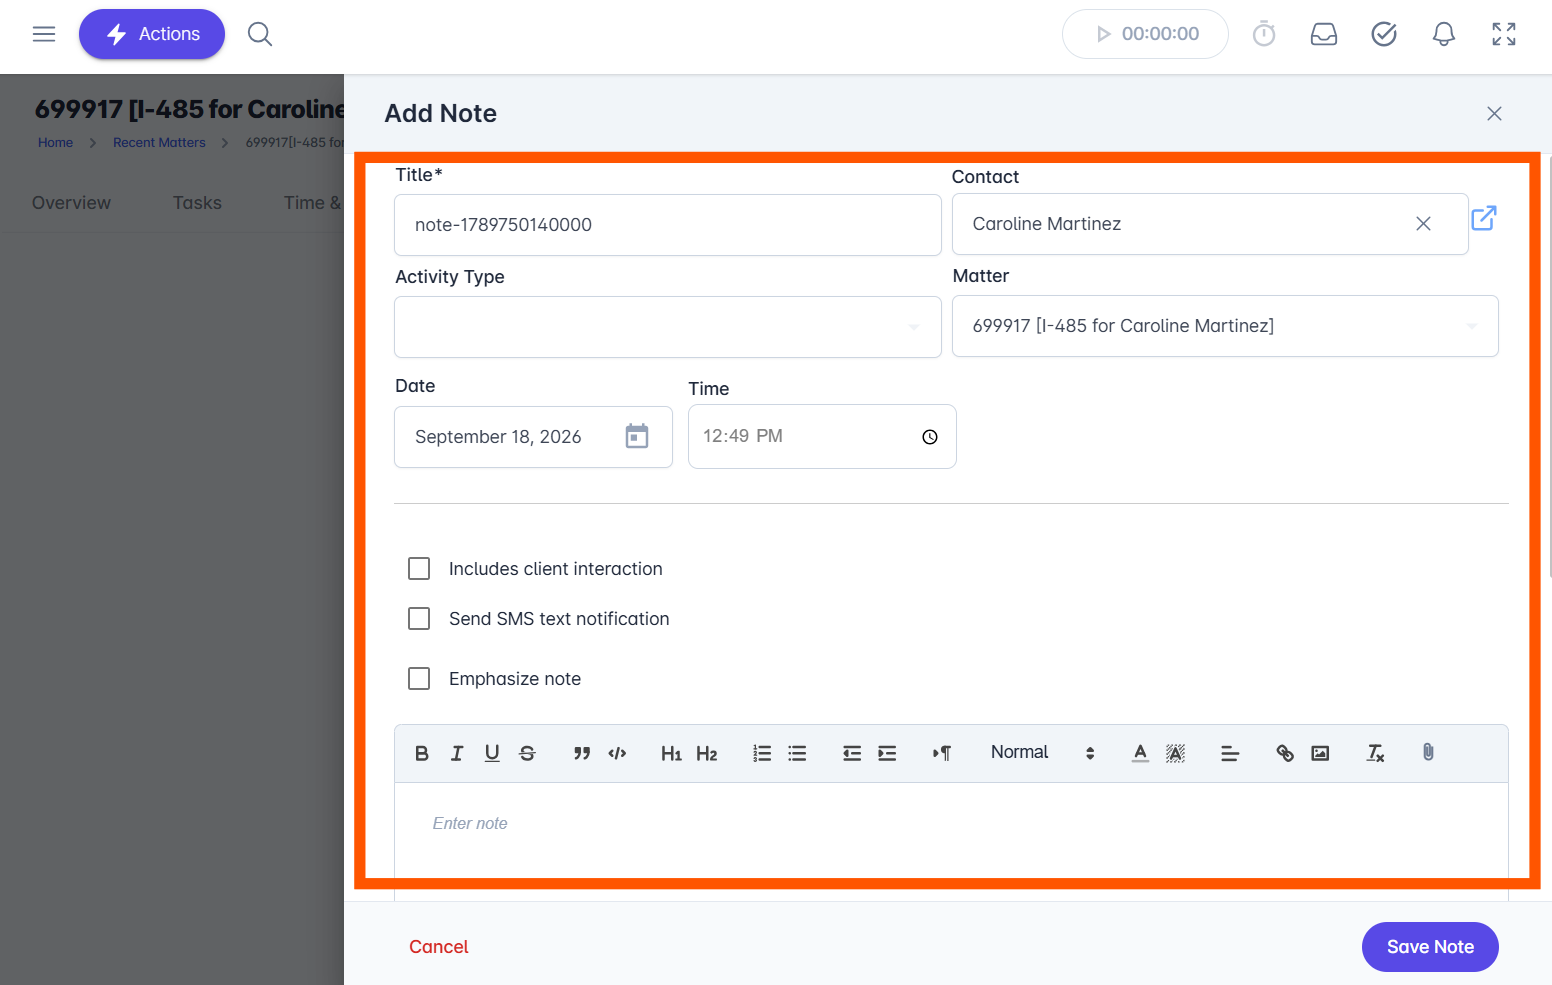Apply Heading 2 style
The image size is (1552, 985).
(707, 753)
